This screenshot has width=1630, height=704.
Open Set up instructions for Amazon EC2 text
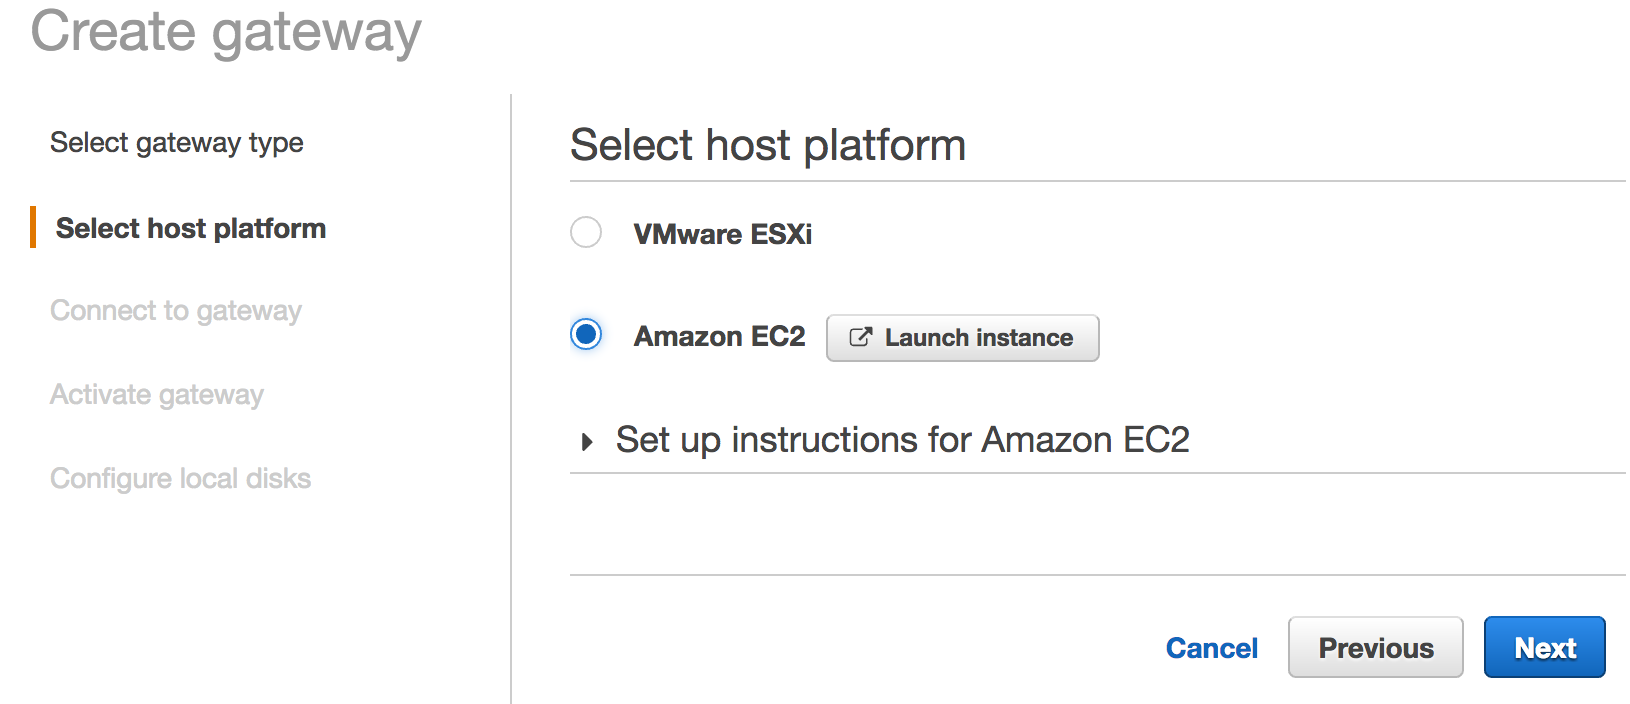pos(902,440)
